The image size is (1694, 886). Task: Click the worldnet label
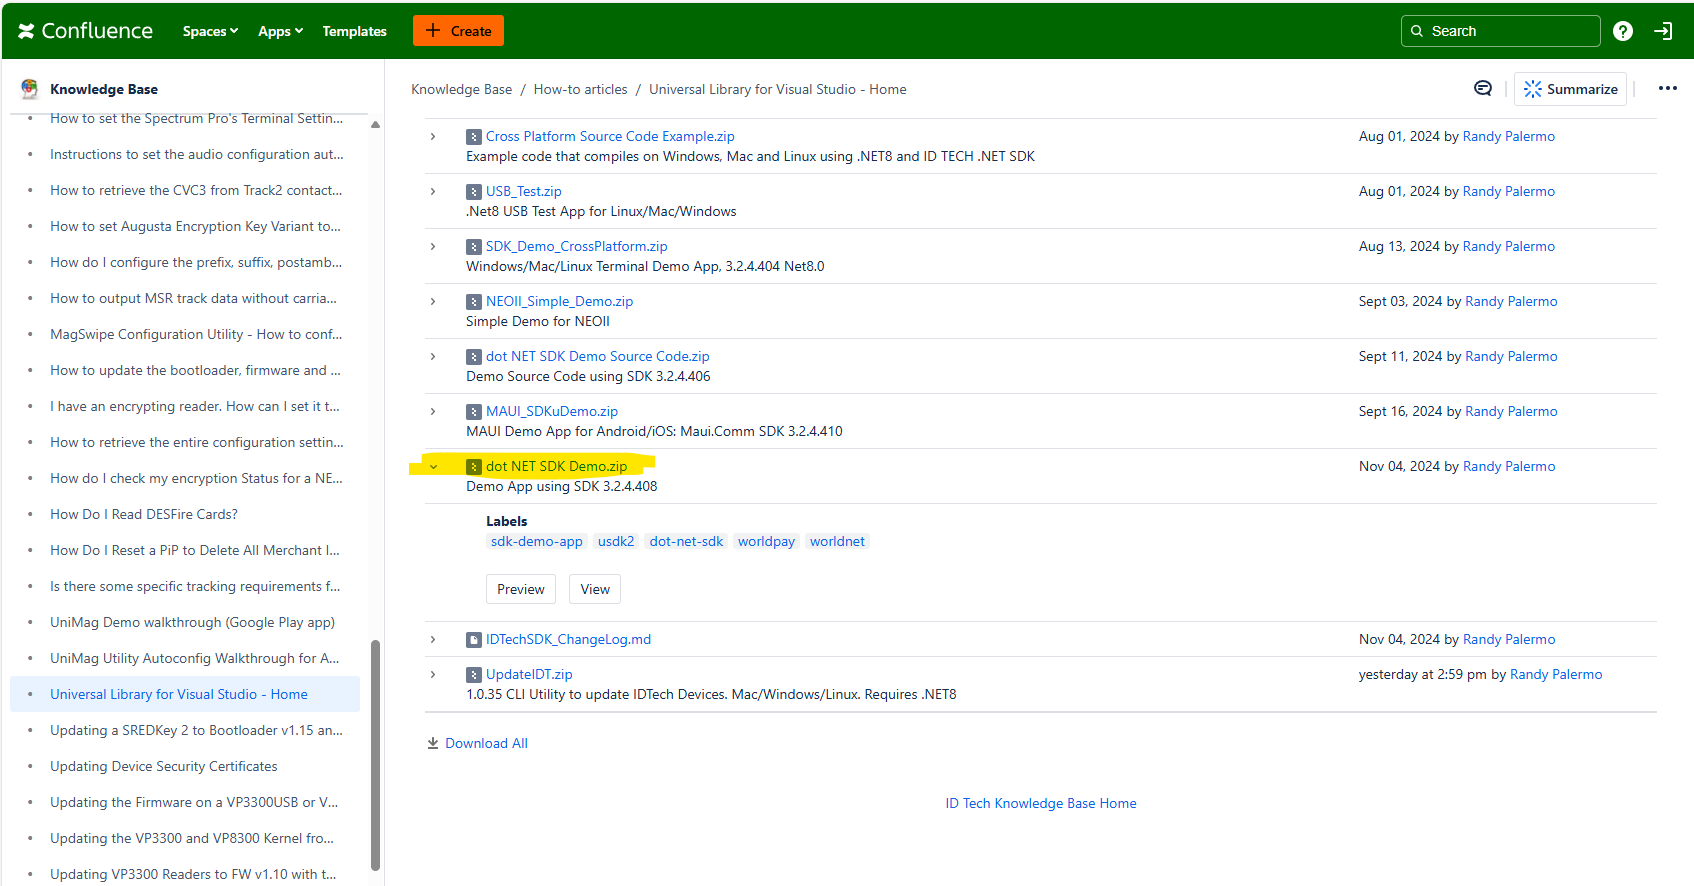837,541
